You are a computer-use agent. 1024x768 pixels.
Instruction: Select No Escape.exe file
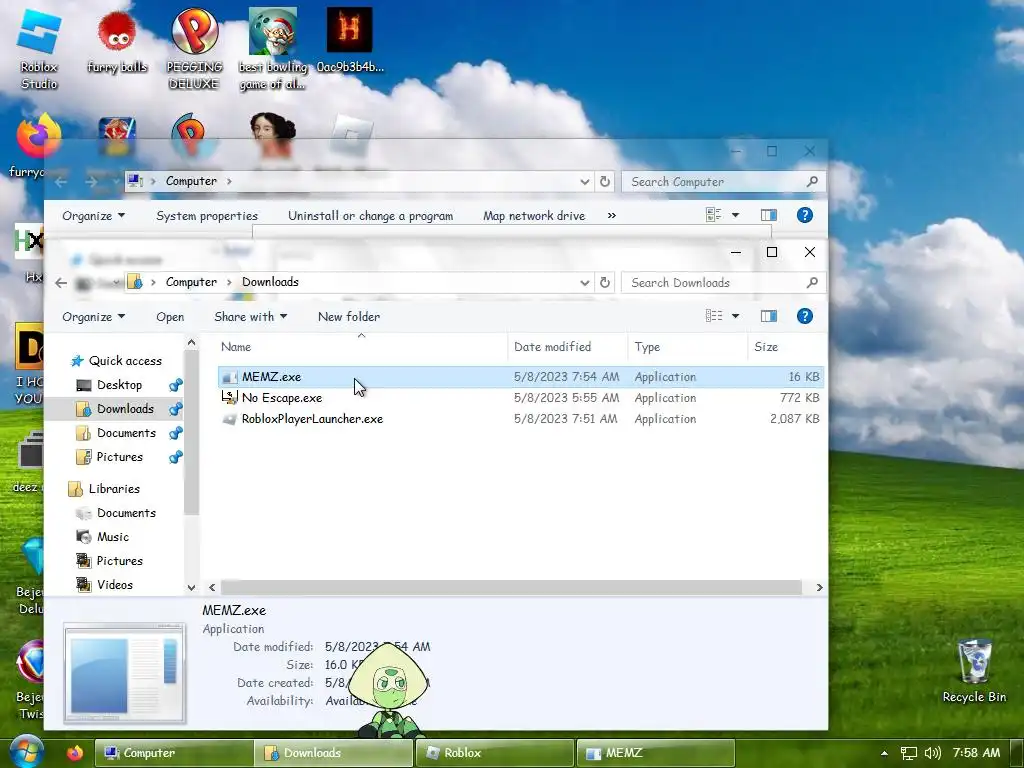point(281,398)
